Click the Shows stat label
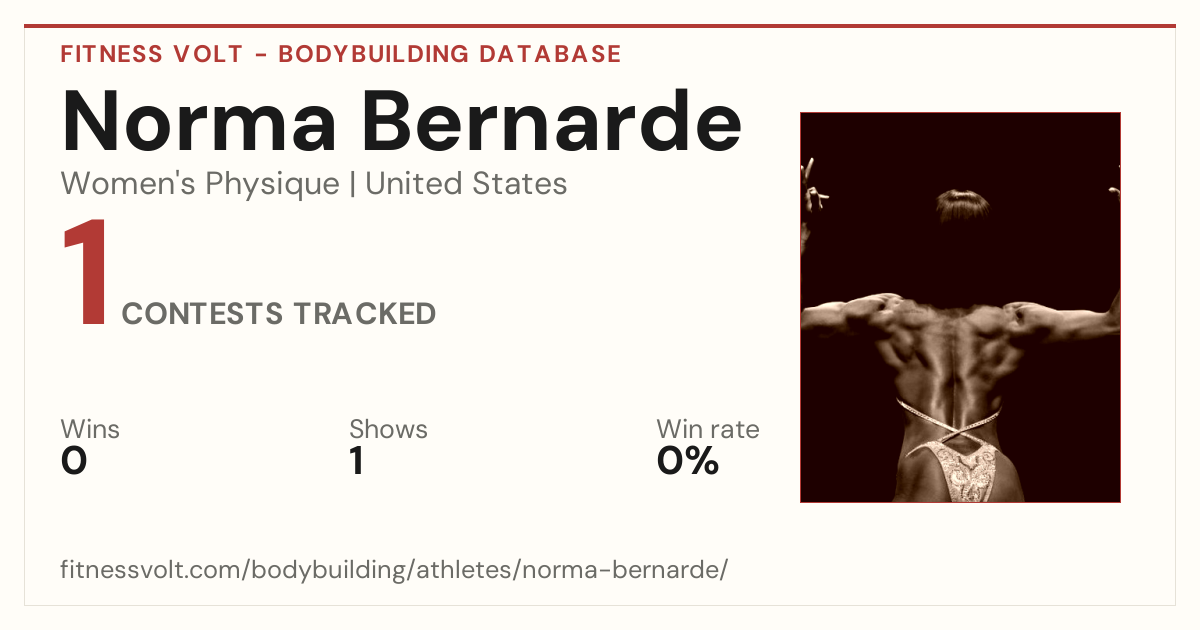This screenshot has height=630, width=1200. (x=388, y=429)
